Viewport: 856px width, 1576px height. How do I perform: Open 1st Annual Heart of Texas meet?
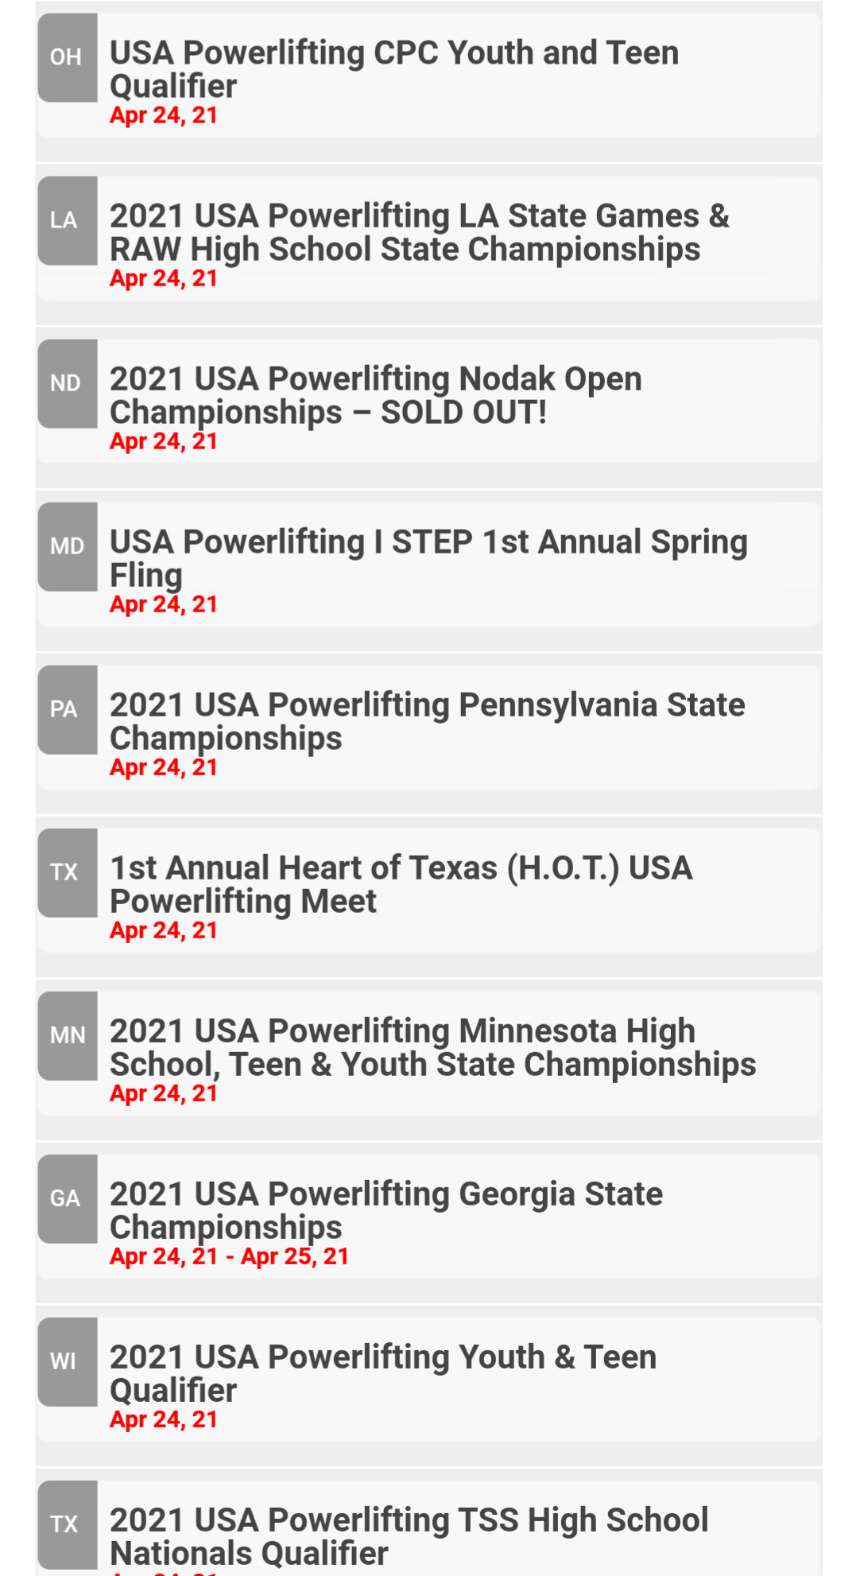(401, 884)
